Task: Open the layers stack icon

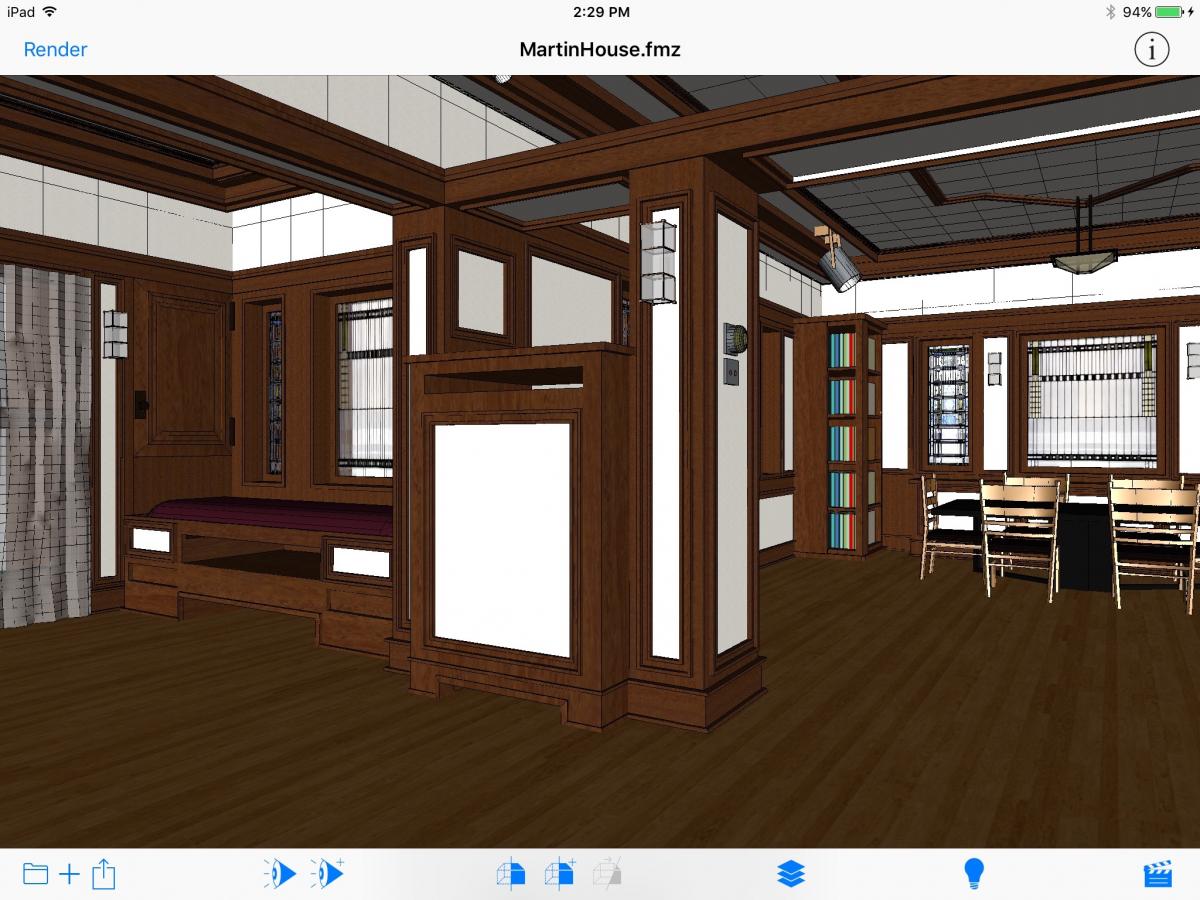Action: pos(791,874)
